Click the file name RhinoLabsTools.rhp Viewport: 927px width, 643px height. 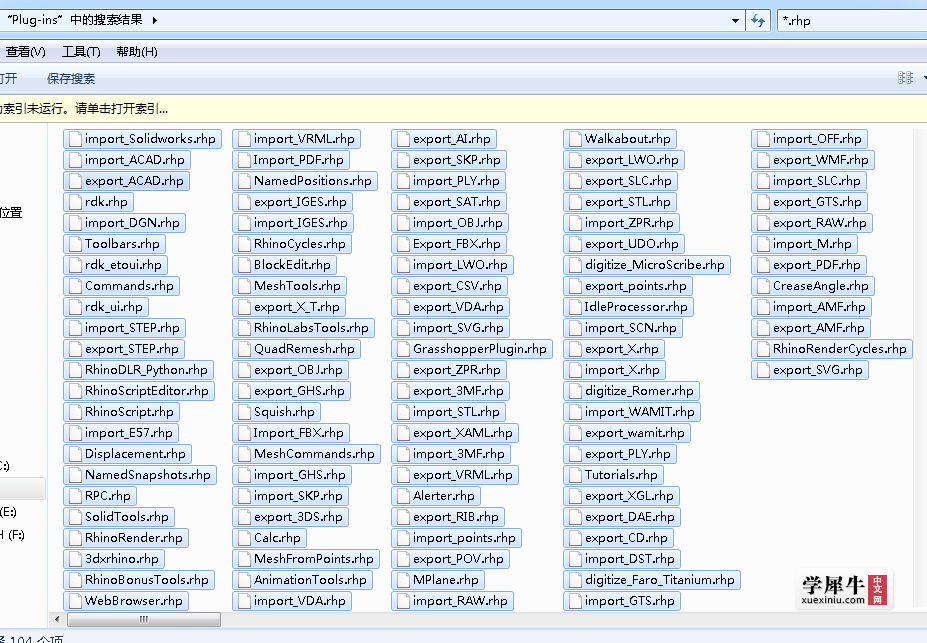point(311,328)
